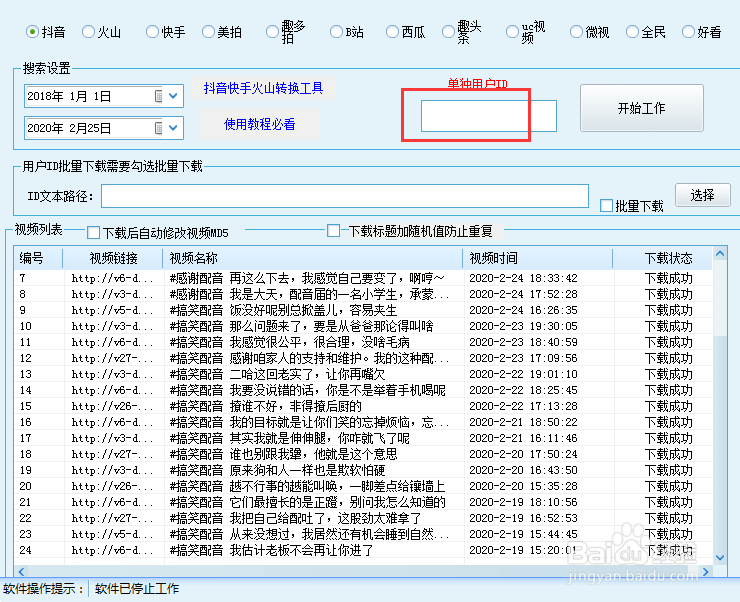Click the 开始工作 button
This screenshot has height=602, width=740.
642,108
